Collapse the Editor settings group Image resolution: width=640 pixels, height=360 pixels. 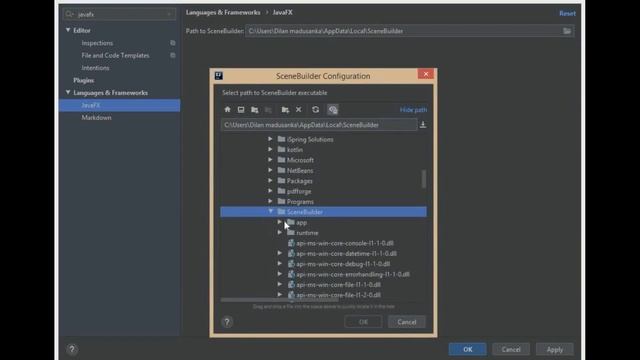[x=68, y=30]
